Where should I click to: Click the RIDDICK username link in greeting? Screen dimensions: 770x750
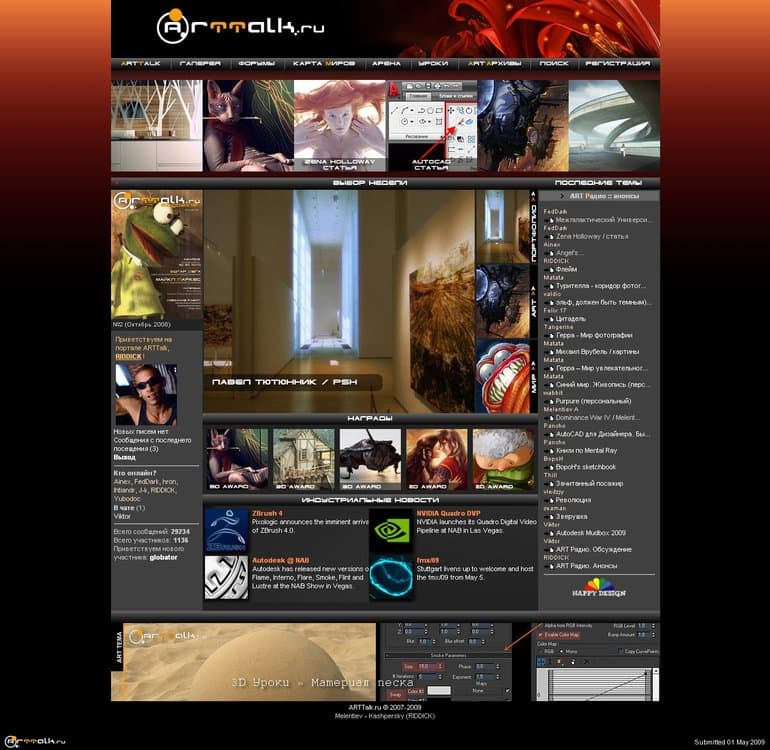tap(129, 357)
